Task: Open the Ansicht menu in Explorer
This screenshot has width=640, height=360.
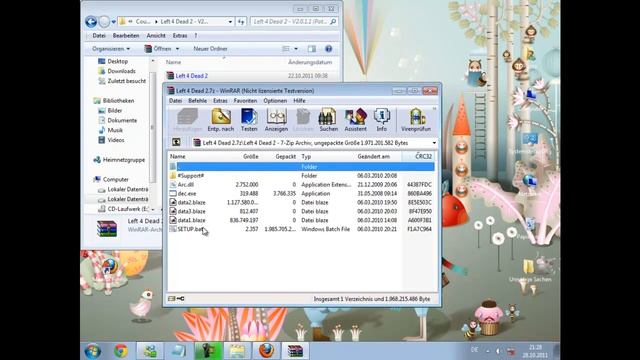Action: (156, 36)
